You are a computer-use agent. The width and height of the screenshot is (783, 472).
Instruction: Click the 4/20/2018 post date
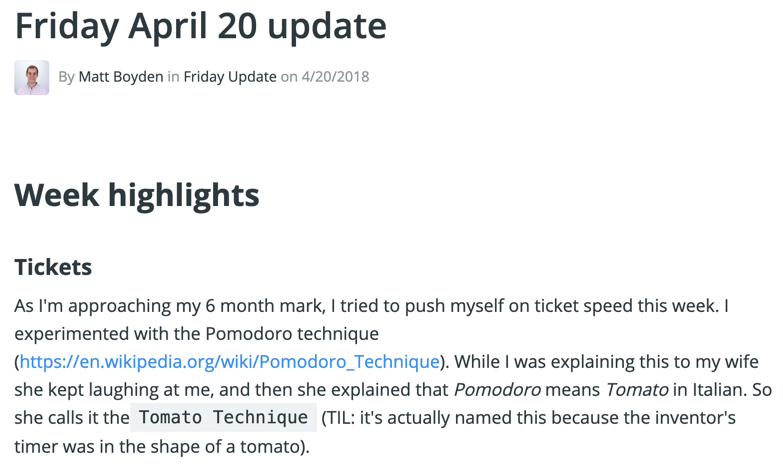point(335,77)
